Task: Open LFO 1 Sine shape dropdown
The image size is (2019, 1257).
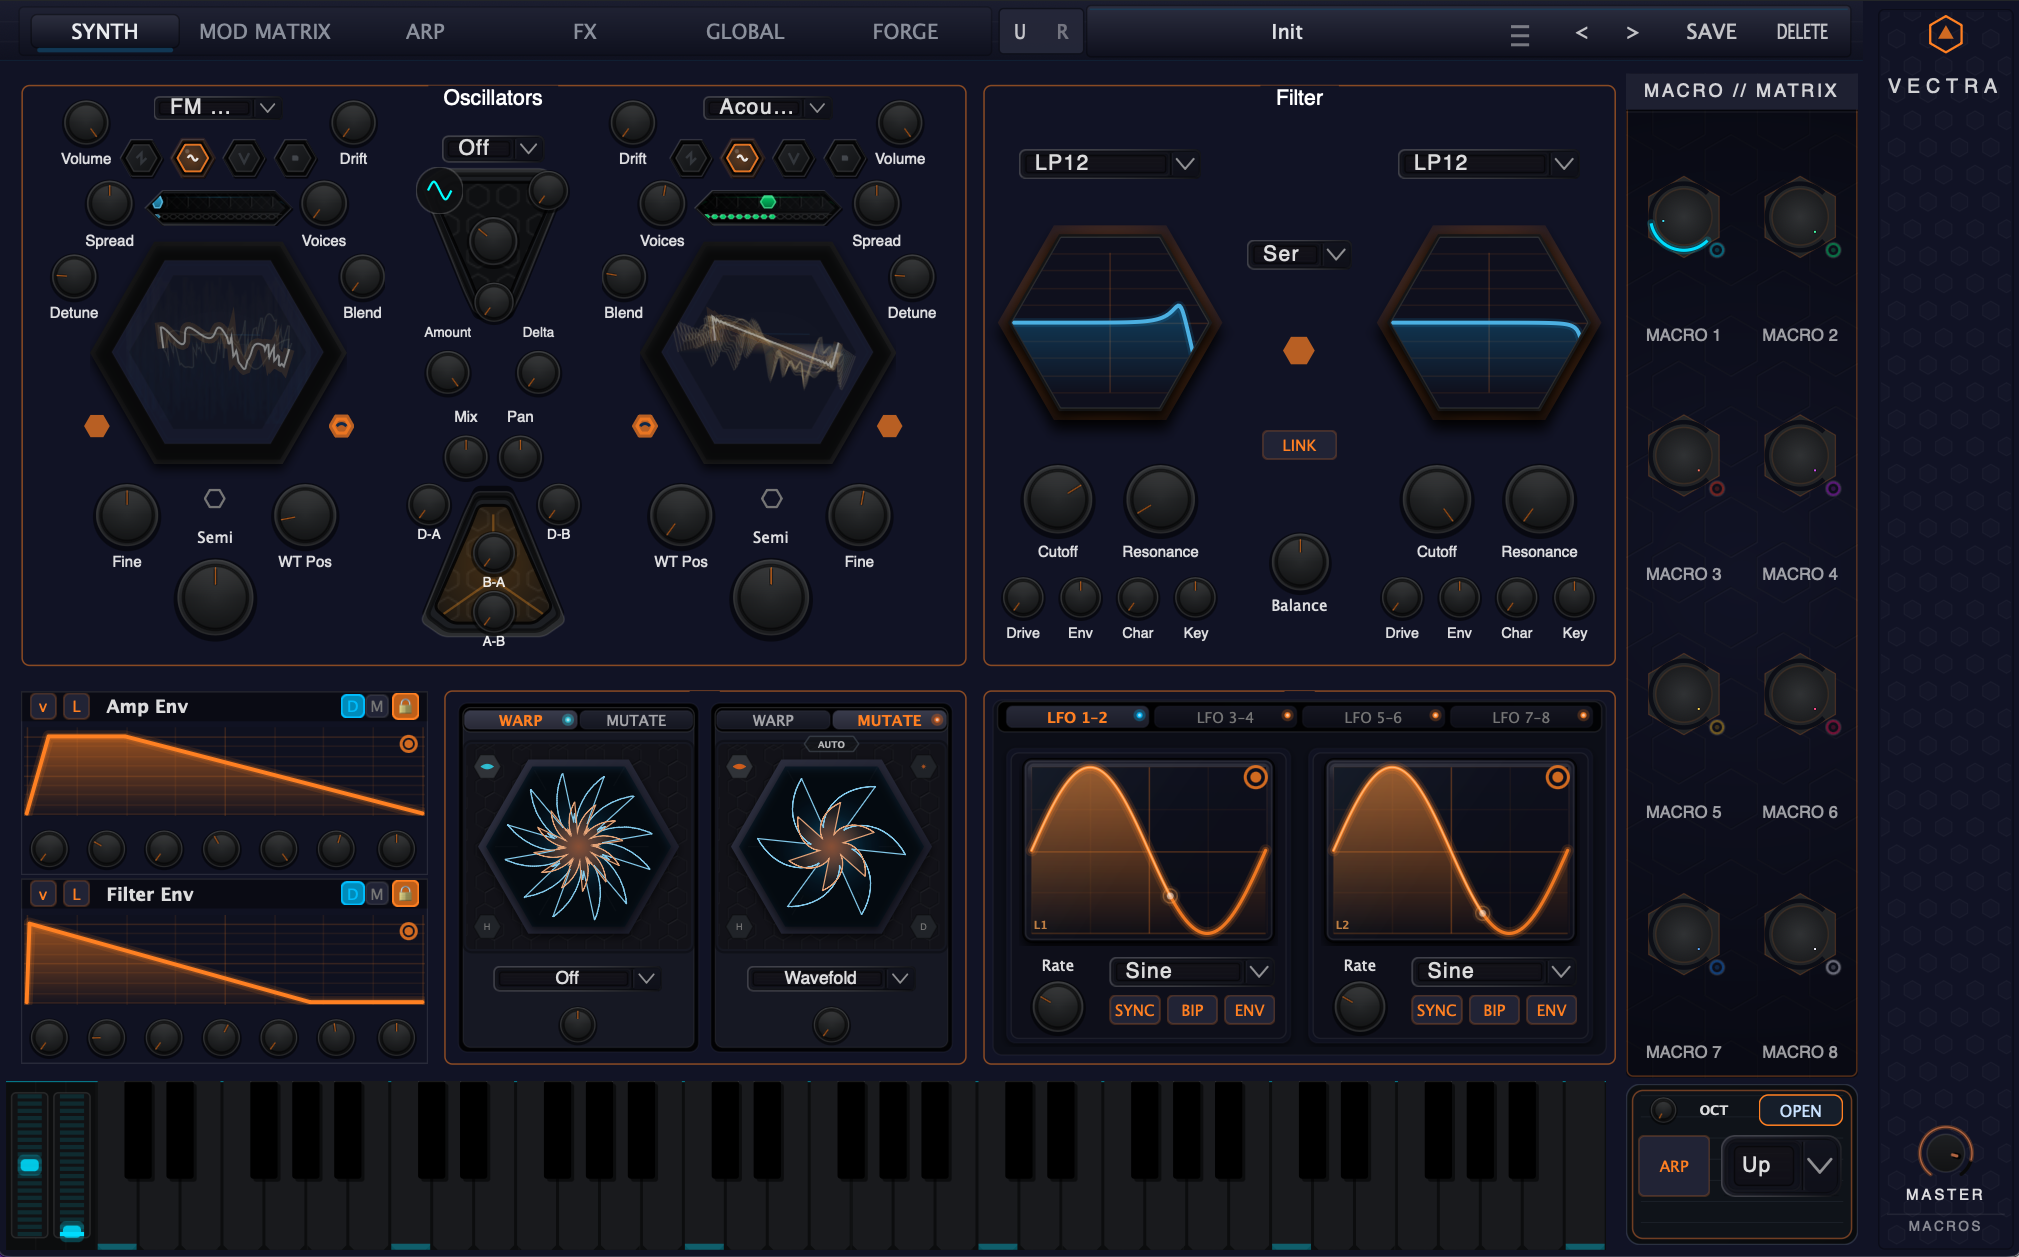Action: pyautogui.click(x=1190, y=971)
